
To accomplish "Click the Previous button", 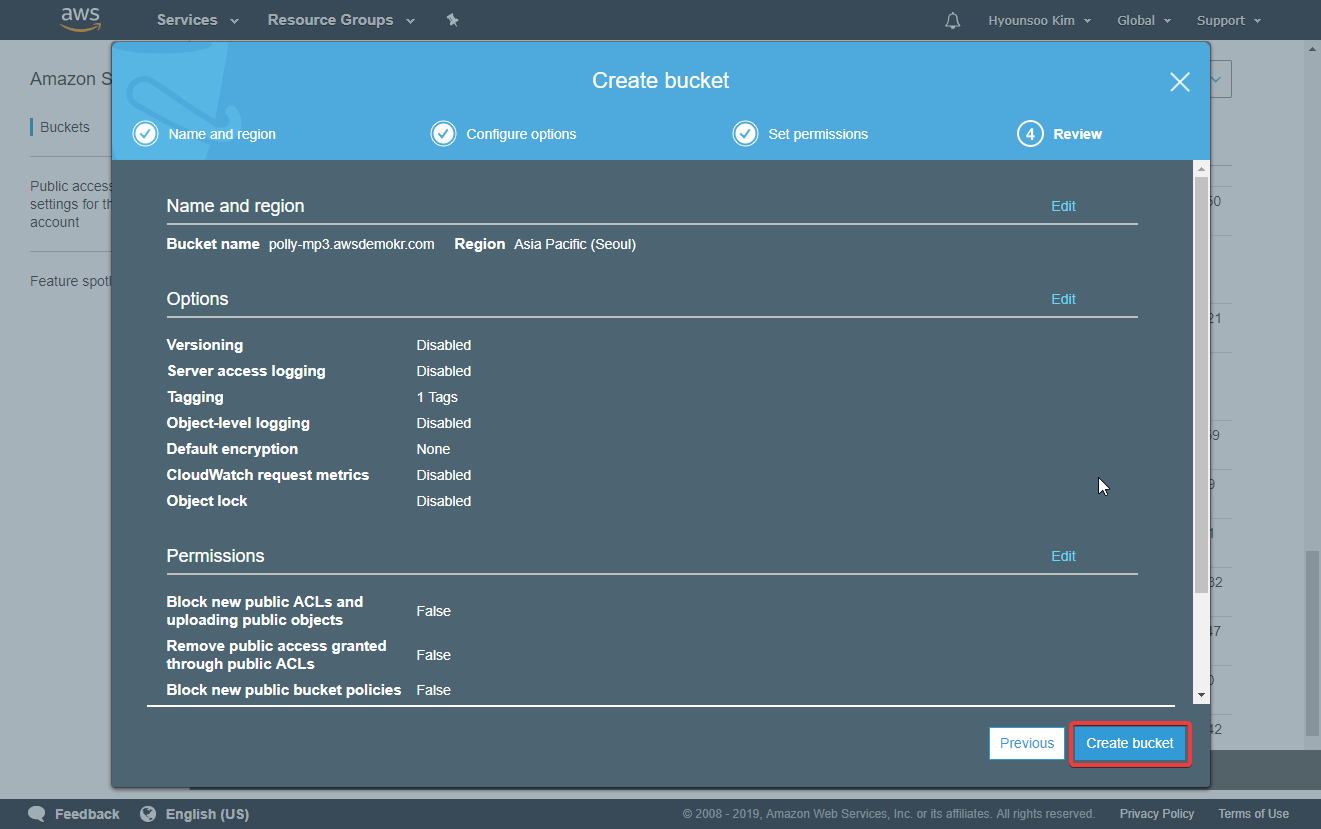I will coord(1027,743).
